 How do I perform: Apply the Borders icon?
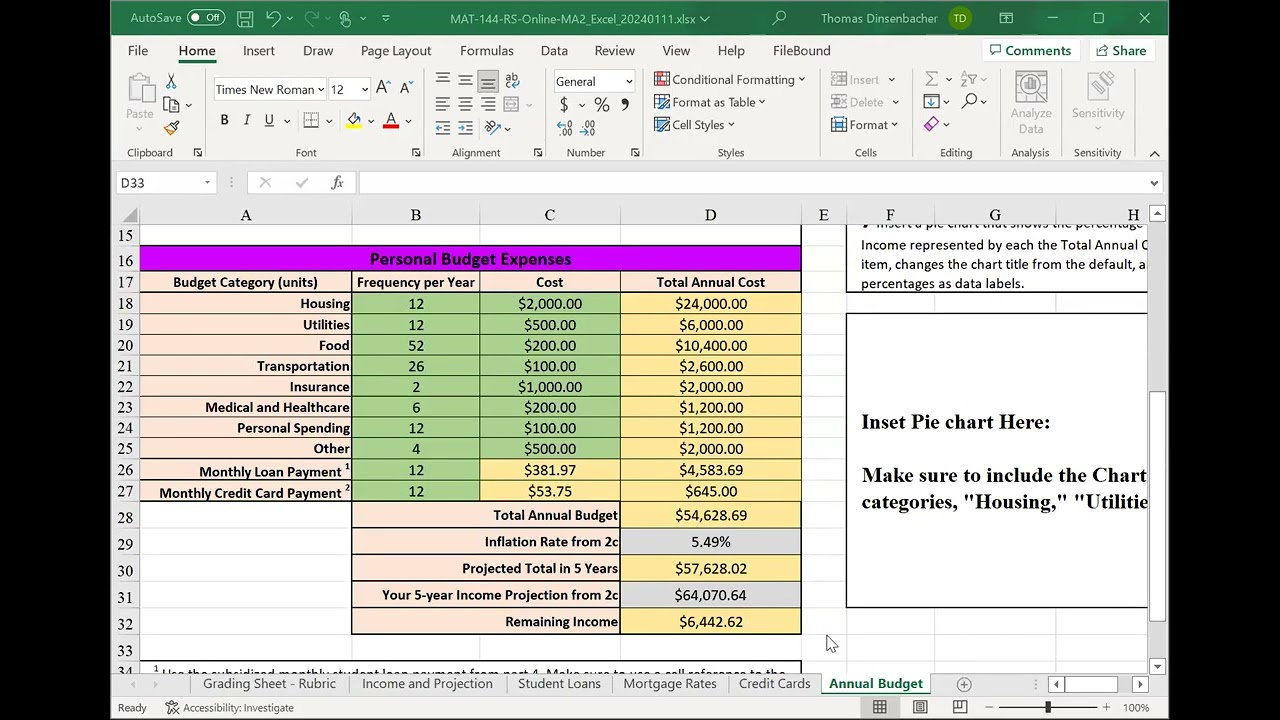pyautogui.click(x=311, y=120)
